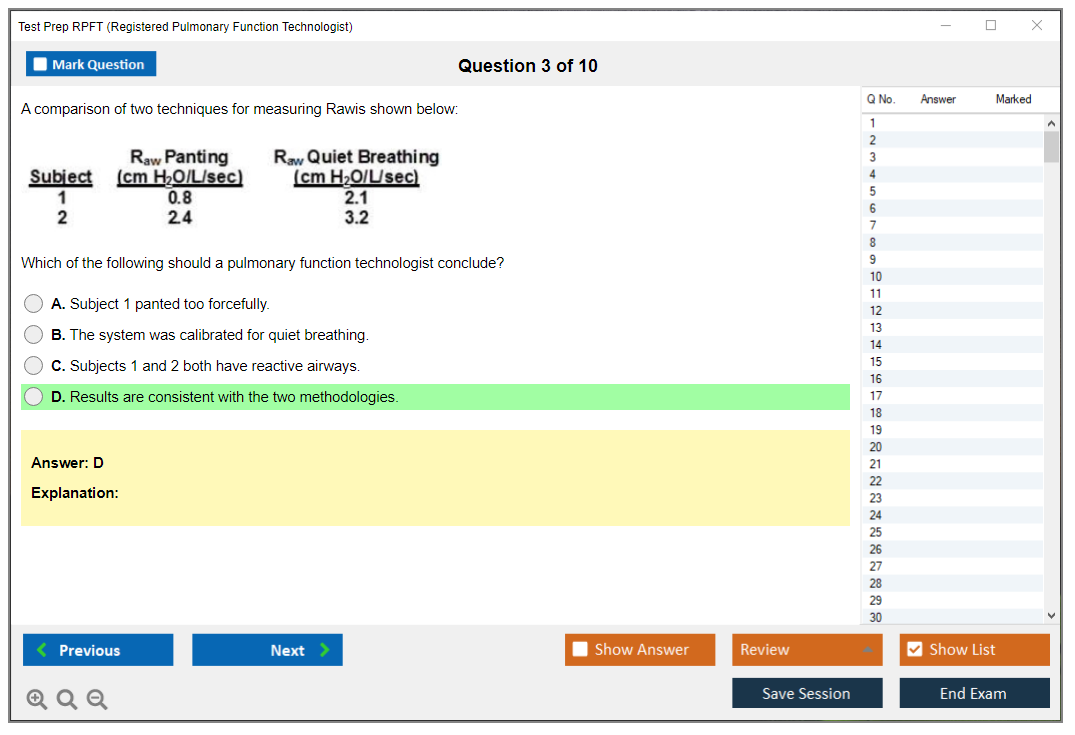The image size is (1075, 735).
Task: Select option C reactive airways
Action: tap(34, 366)
